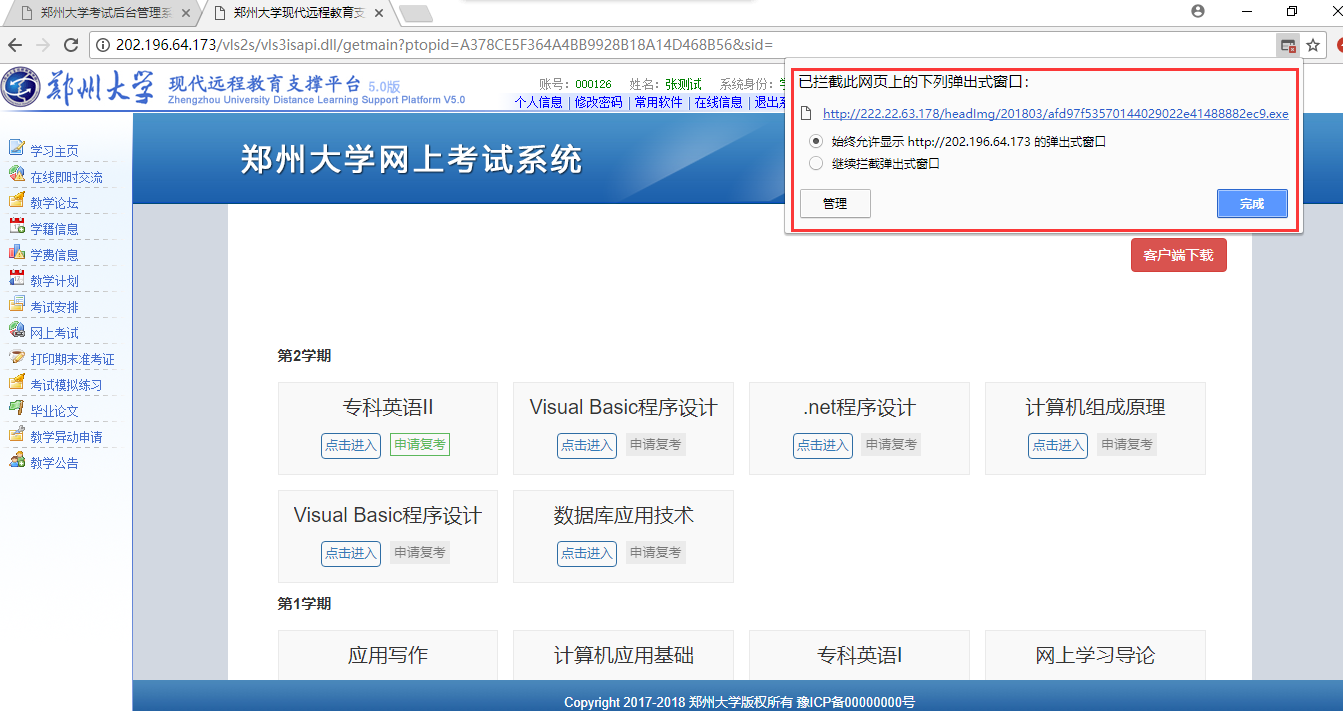Open 修改密码 in the top menu
The width and height of the screenshot is (1343, 711).
click(x=598, y=102)
